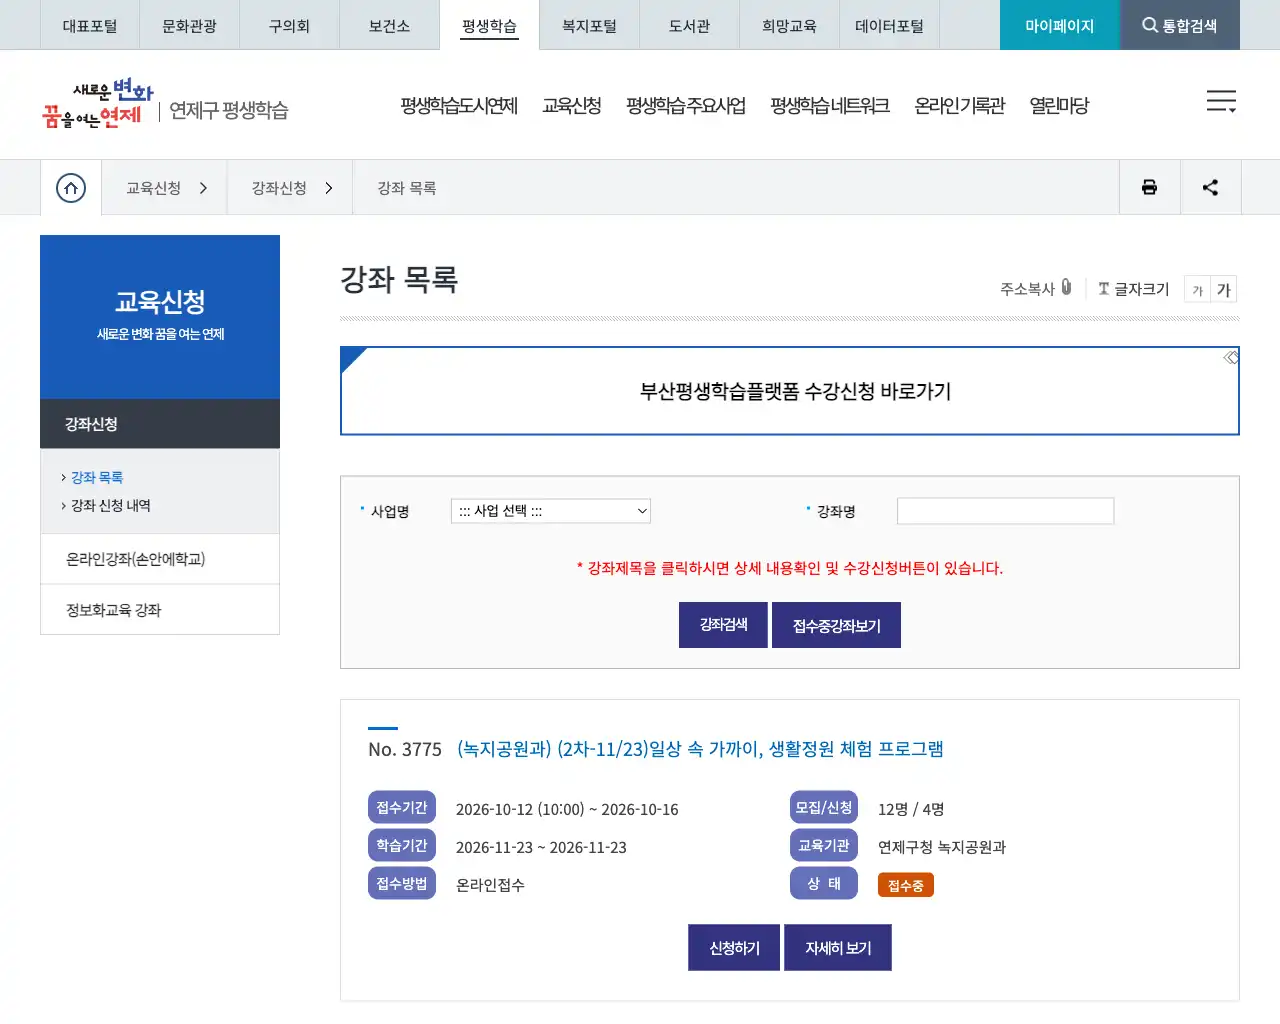Open the hamburger full menu icon
The image size is (1280, 1024).
coord(1221,101)
